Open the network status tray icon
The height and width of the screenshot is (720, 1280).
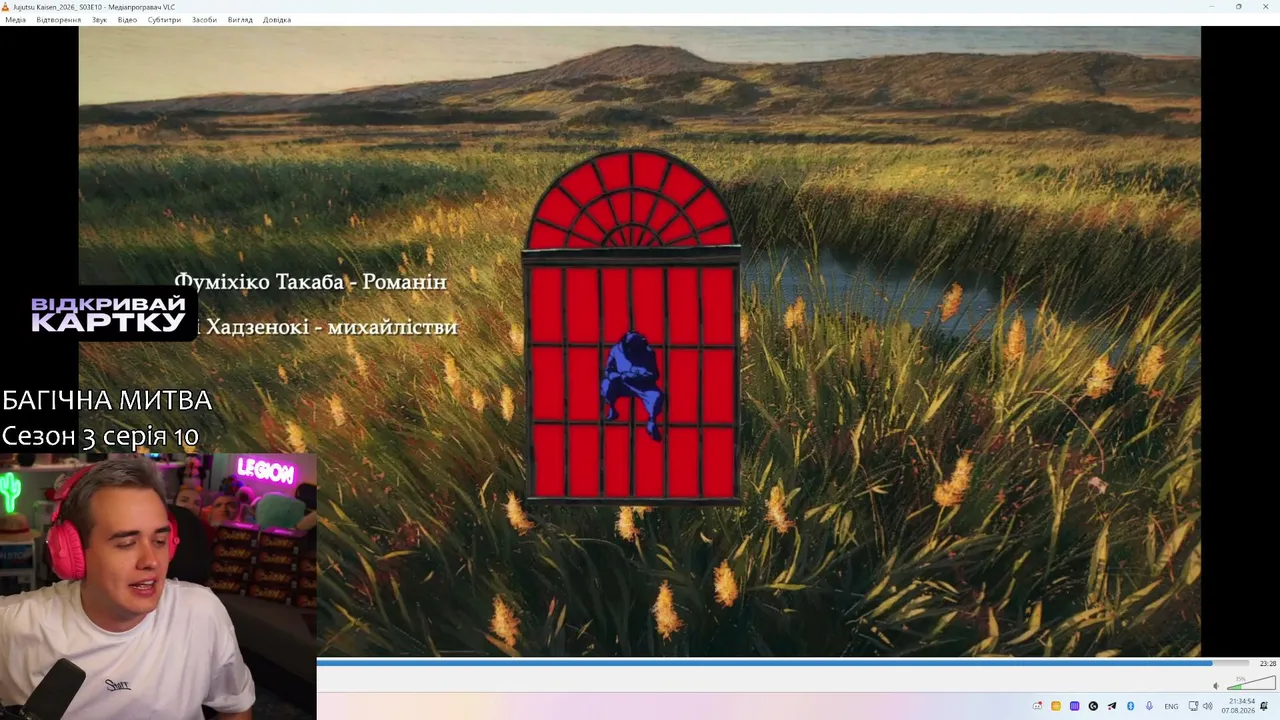(x=1193, y=706)
